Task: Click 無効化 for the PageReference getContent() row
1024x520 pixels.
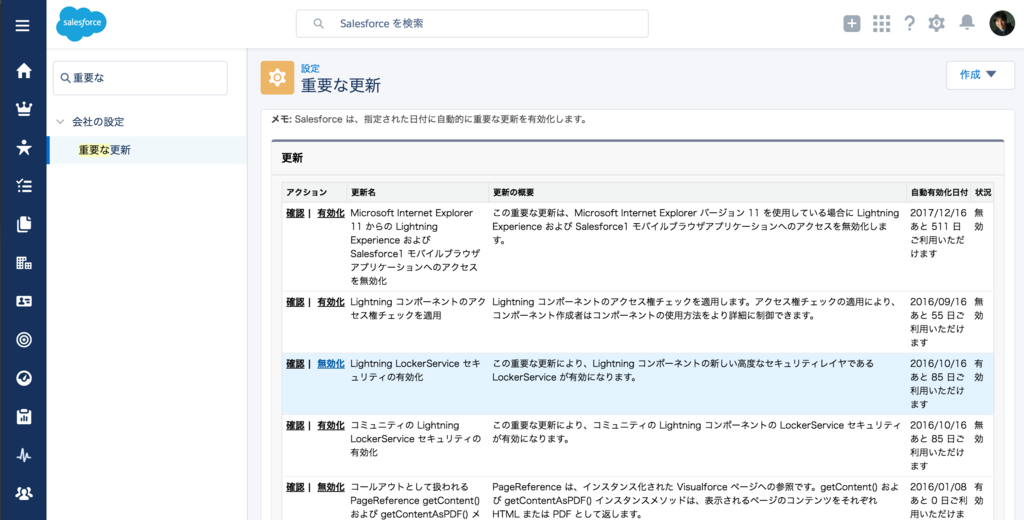Action: 330,487
